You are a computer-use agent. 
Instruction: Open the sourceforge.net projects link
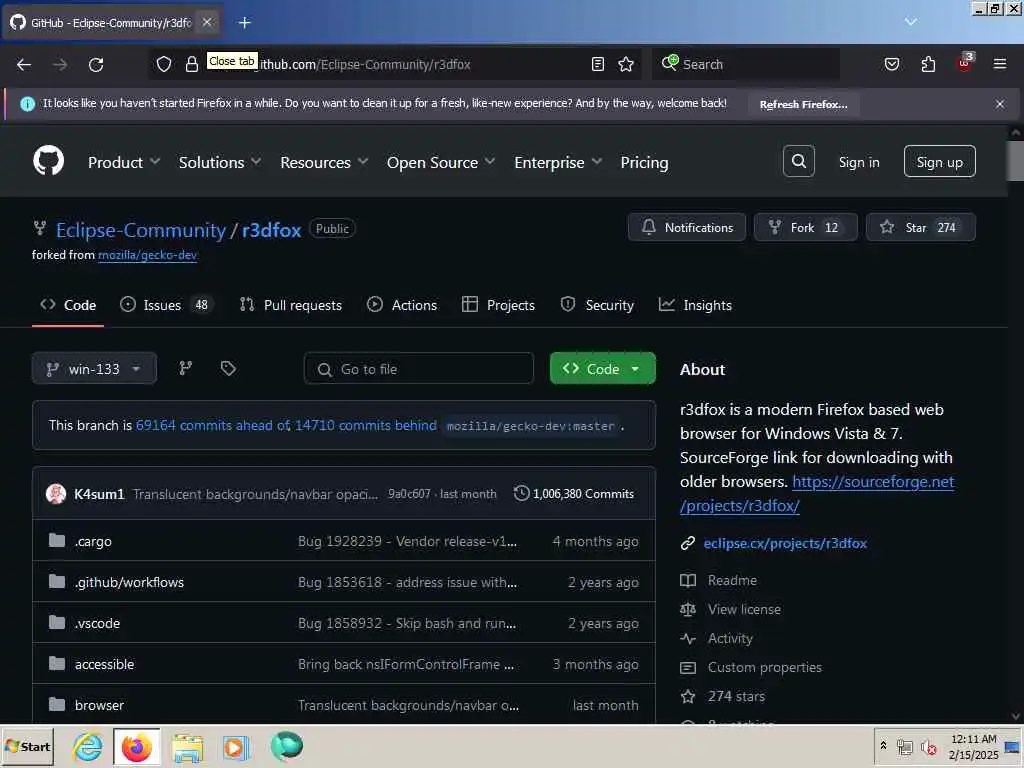[817, 494]
